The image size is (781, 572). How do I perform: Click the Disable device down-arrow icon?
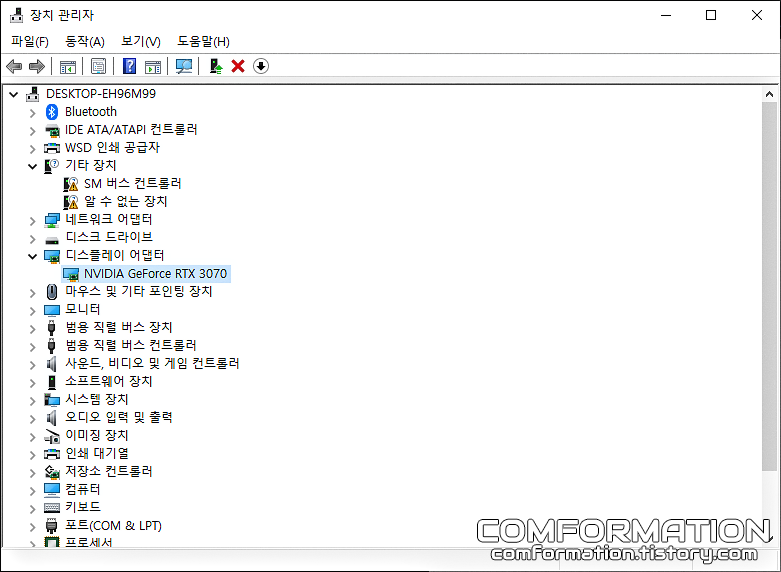point(261,66)
